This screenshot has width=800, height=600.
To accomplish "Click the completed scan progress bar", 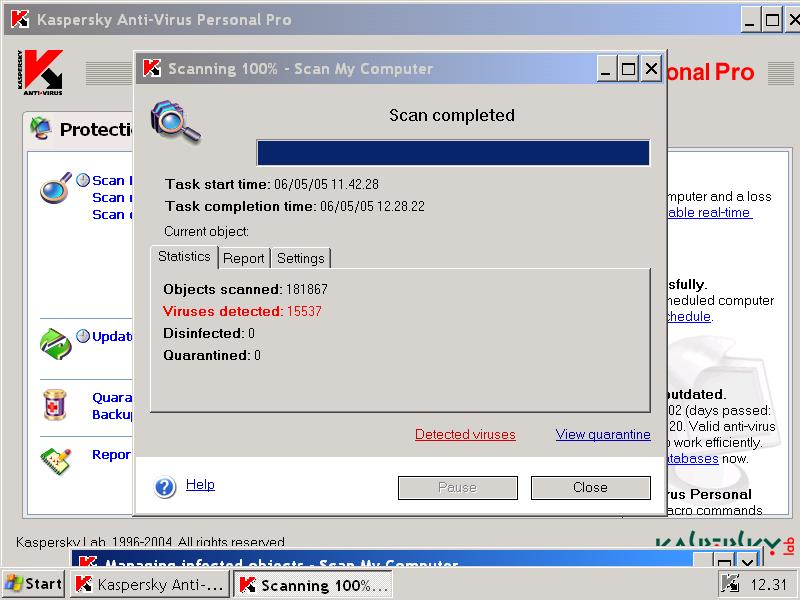I will [x=453, y=153].
